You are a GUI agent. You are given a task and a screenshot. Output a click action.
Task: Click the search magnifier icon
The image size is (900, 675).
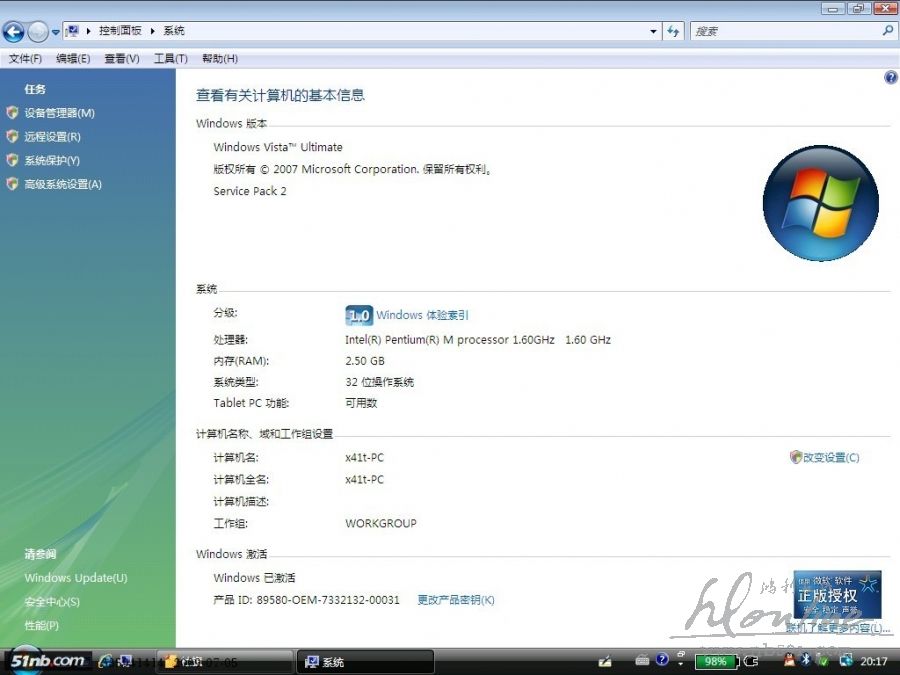887,31
